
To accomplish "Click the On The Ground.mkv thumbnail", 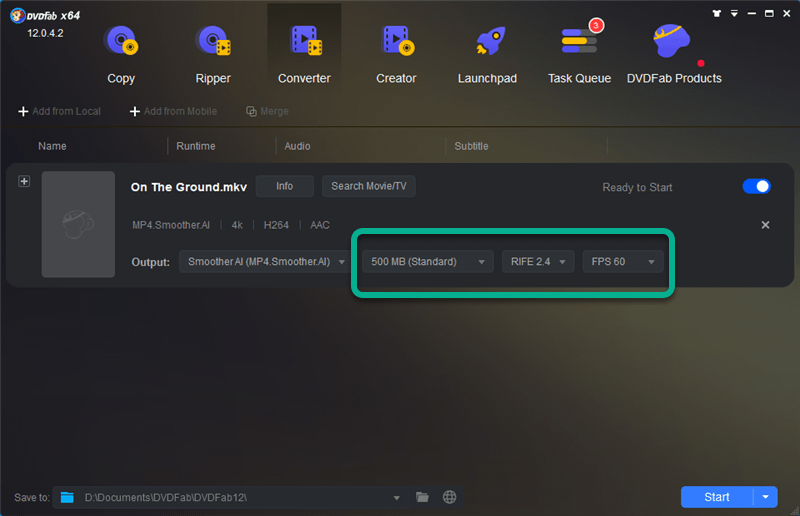I will (78, 224).
